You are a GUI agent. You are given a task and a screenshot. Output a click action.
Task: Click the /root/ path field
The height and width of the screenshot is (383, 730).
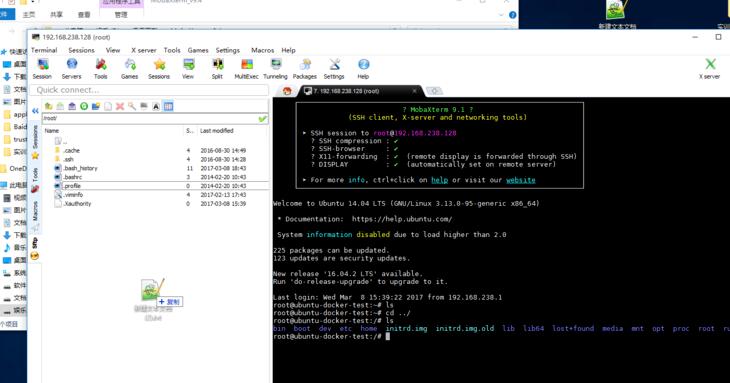pos(149,119)
